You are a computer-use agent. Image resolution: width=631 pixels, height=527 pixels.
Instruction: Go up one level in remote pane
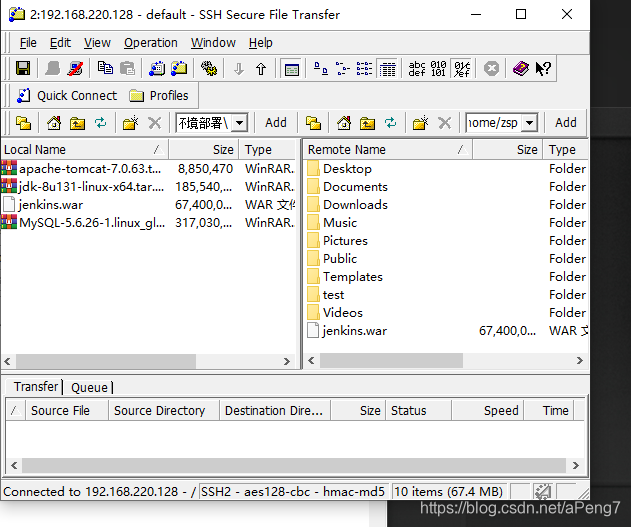coord(367,123)
